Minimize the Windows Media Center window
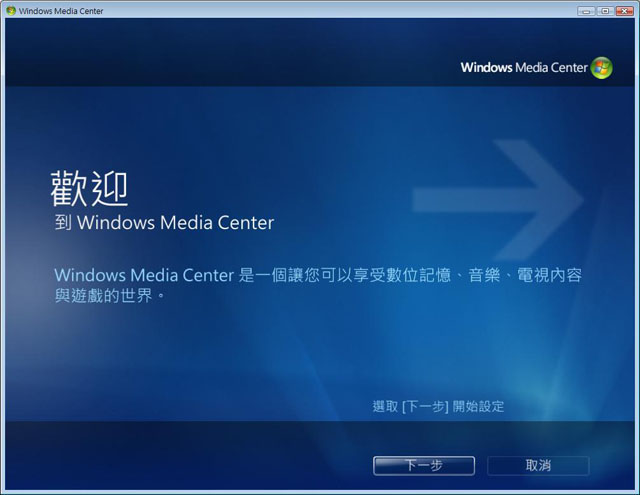The image size is (640, 495). (586, 11)
